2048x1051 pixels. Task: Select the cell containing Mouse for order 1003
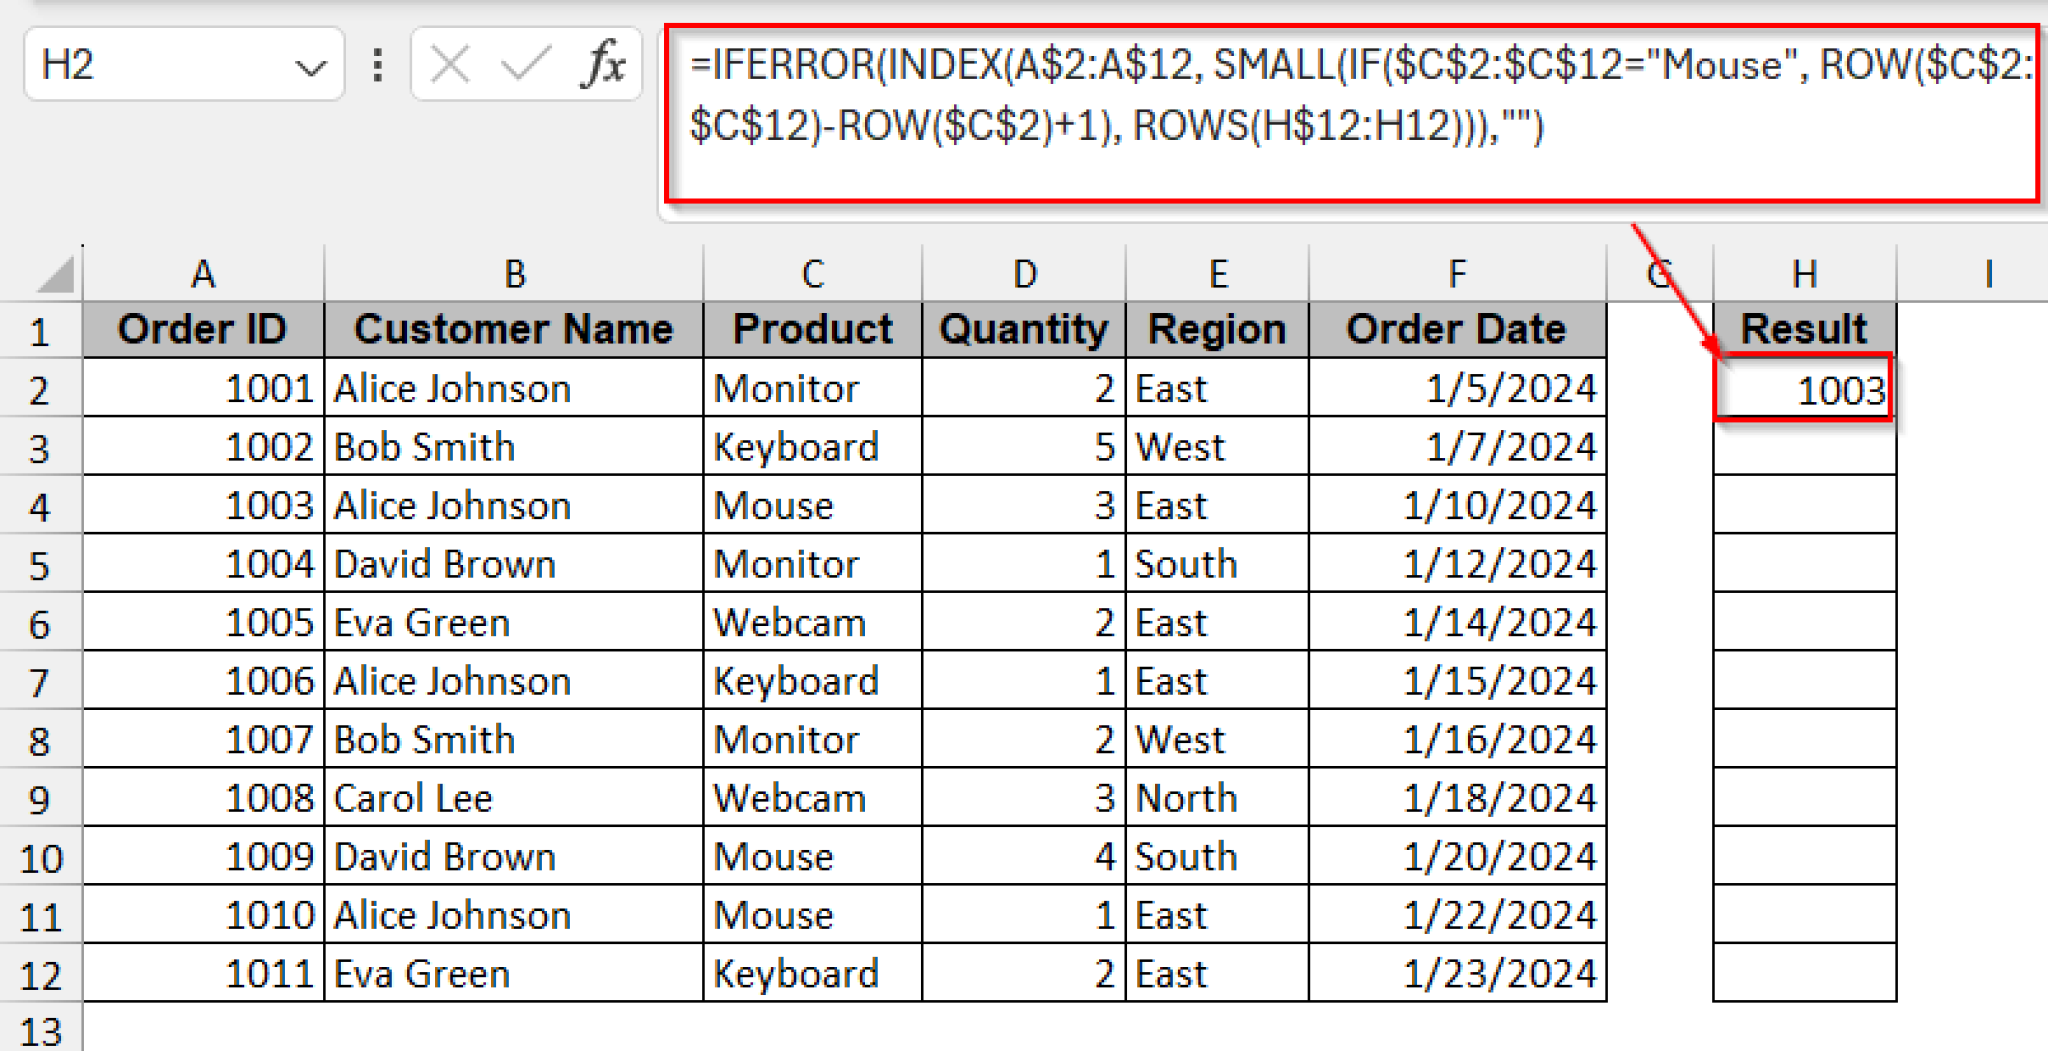(812, 505)
